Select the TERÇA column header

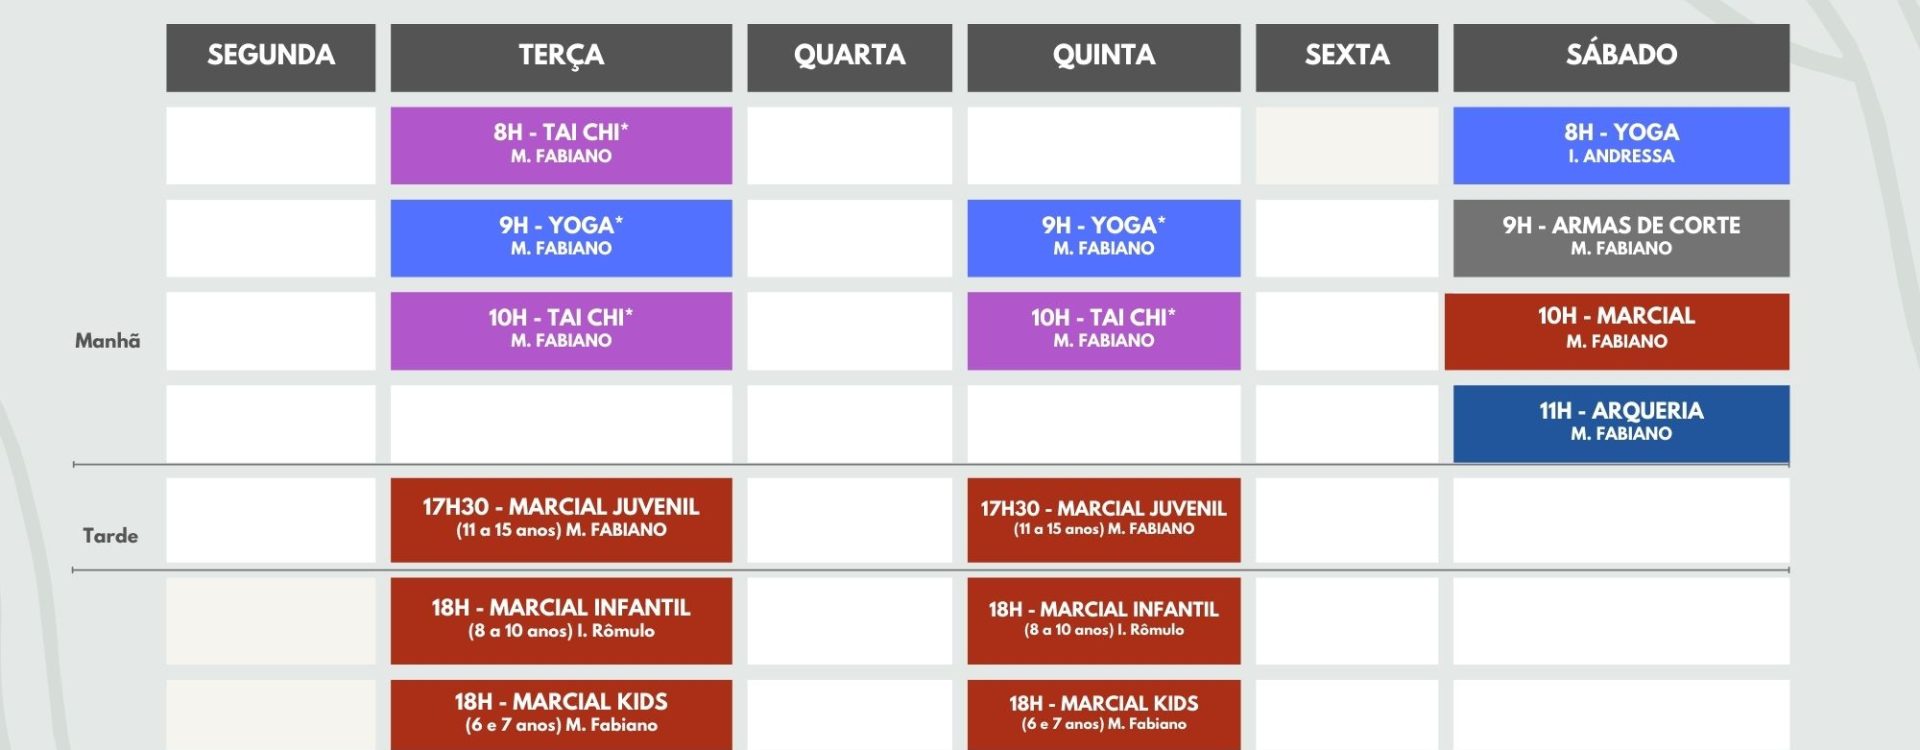[561, 58]
